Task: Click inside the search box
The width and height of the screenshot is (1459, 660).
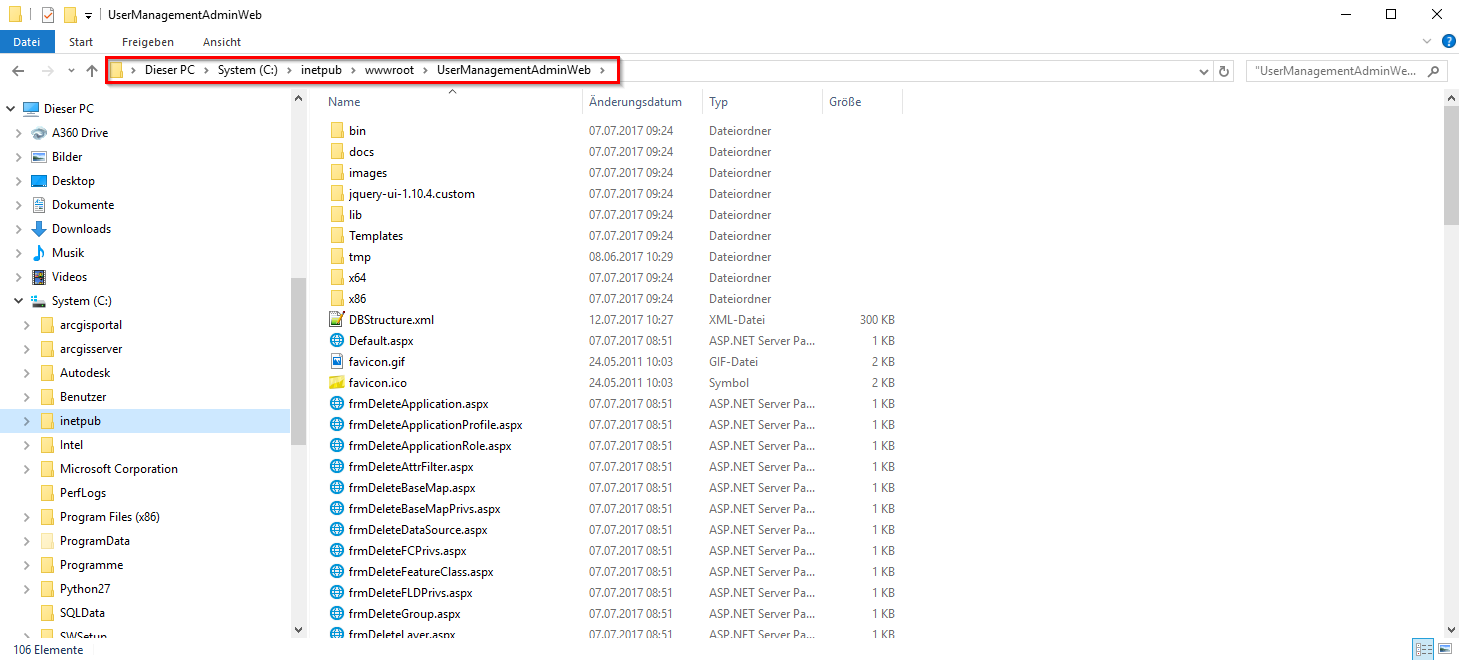Action: [1335, 70]
